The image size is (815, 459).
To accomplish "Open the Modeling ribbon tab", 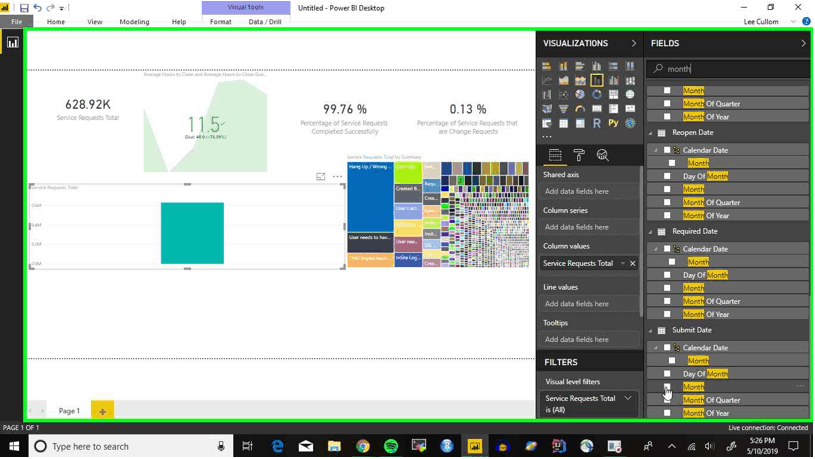I will click(x=134, y=22).
